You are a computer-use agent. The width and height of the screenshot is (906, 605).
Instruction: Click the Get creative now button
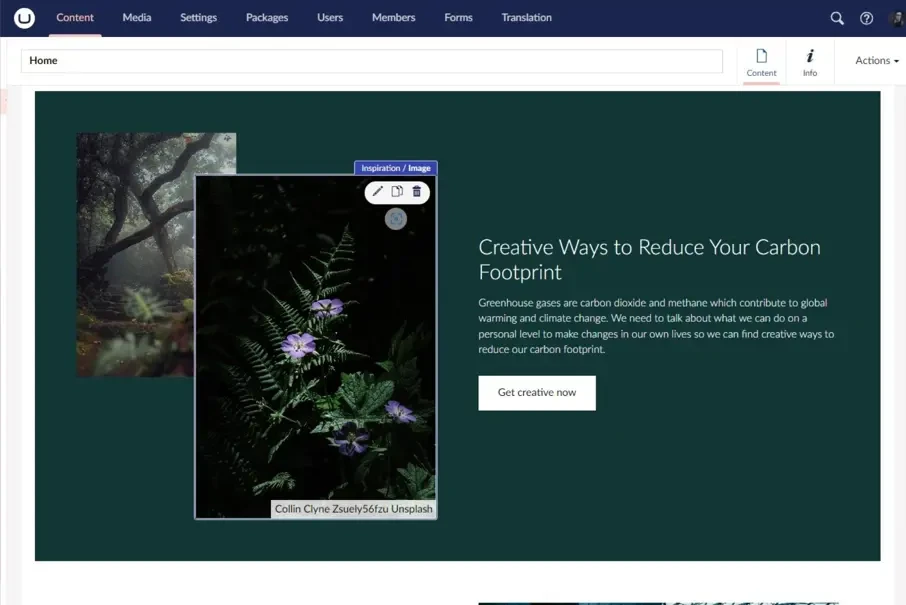click(537, 393)
